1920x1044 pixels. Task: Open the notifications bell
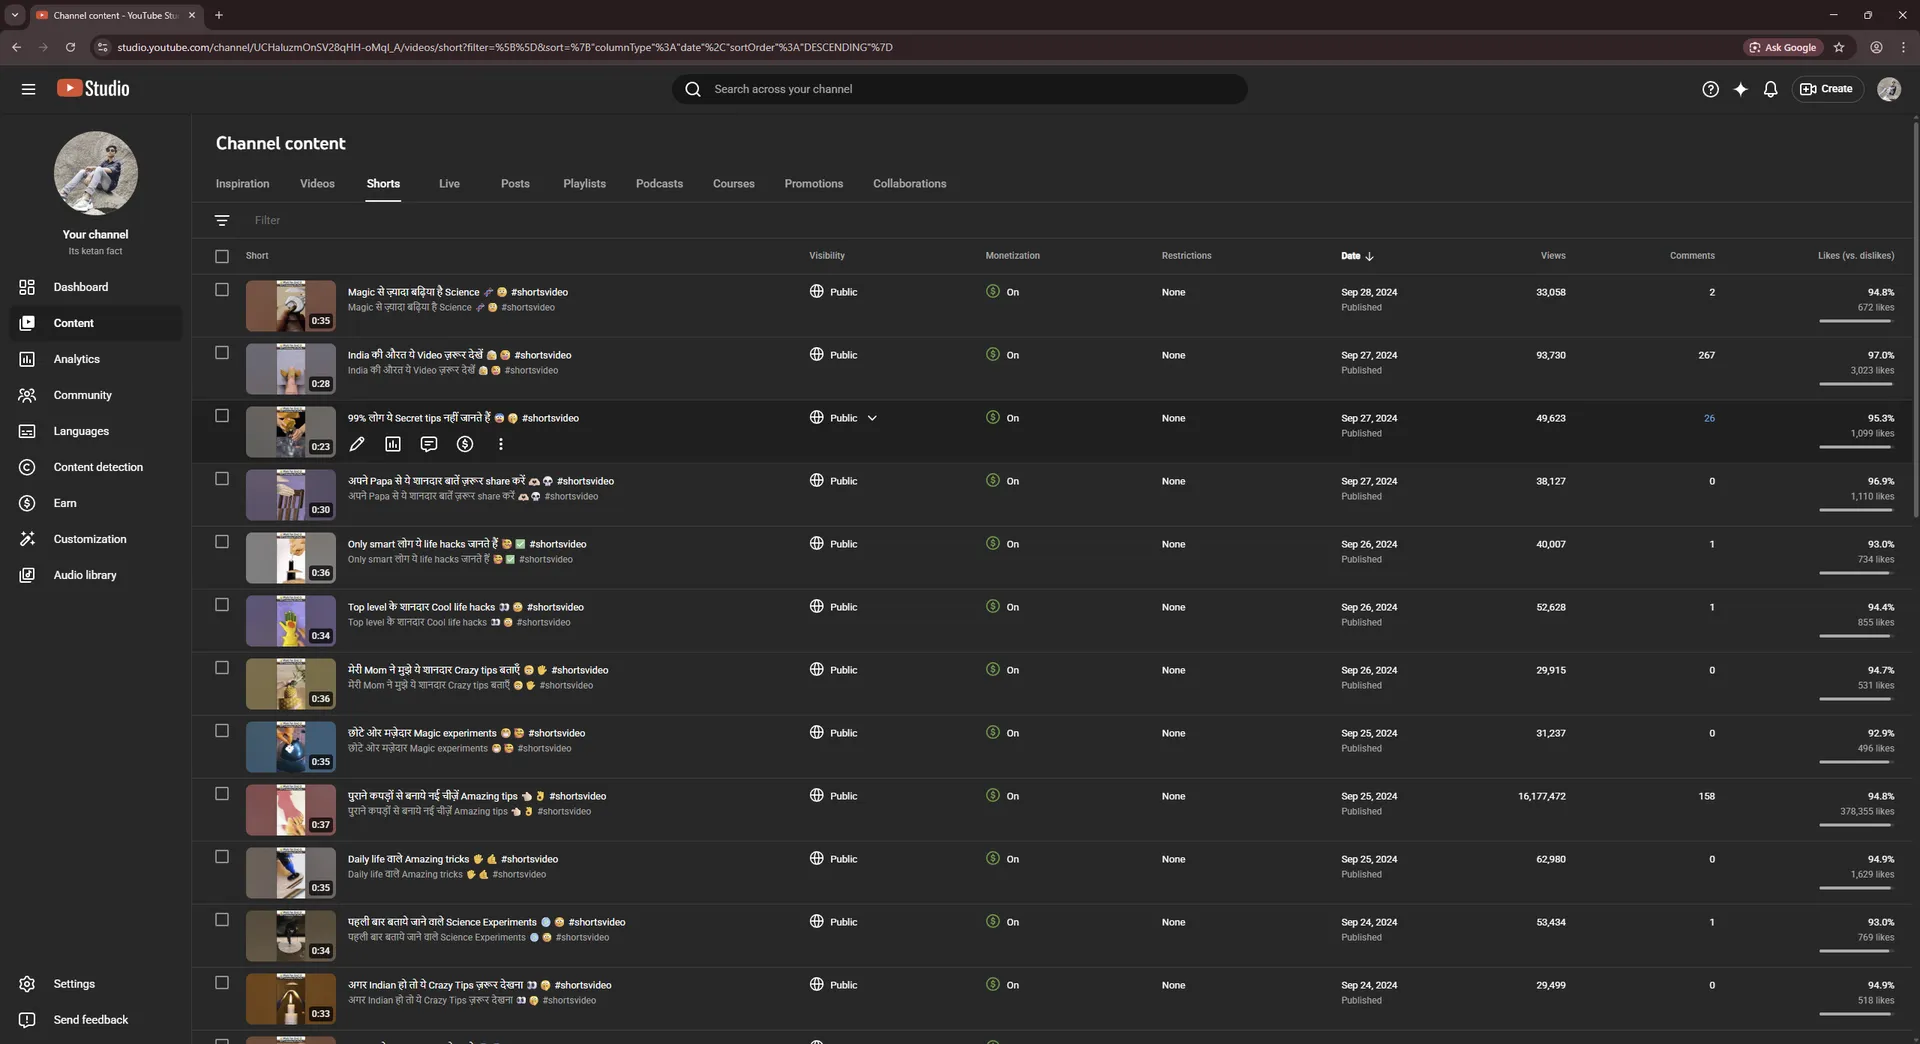[1770, 89]
